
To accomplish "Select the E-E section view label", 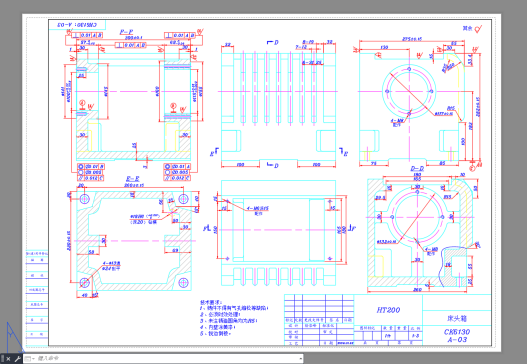I will coord(132,179).
